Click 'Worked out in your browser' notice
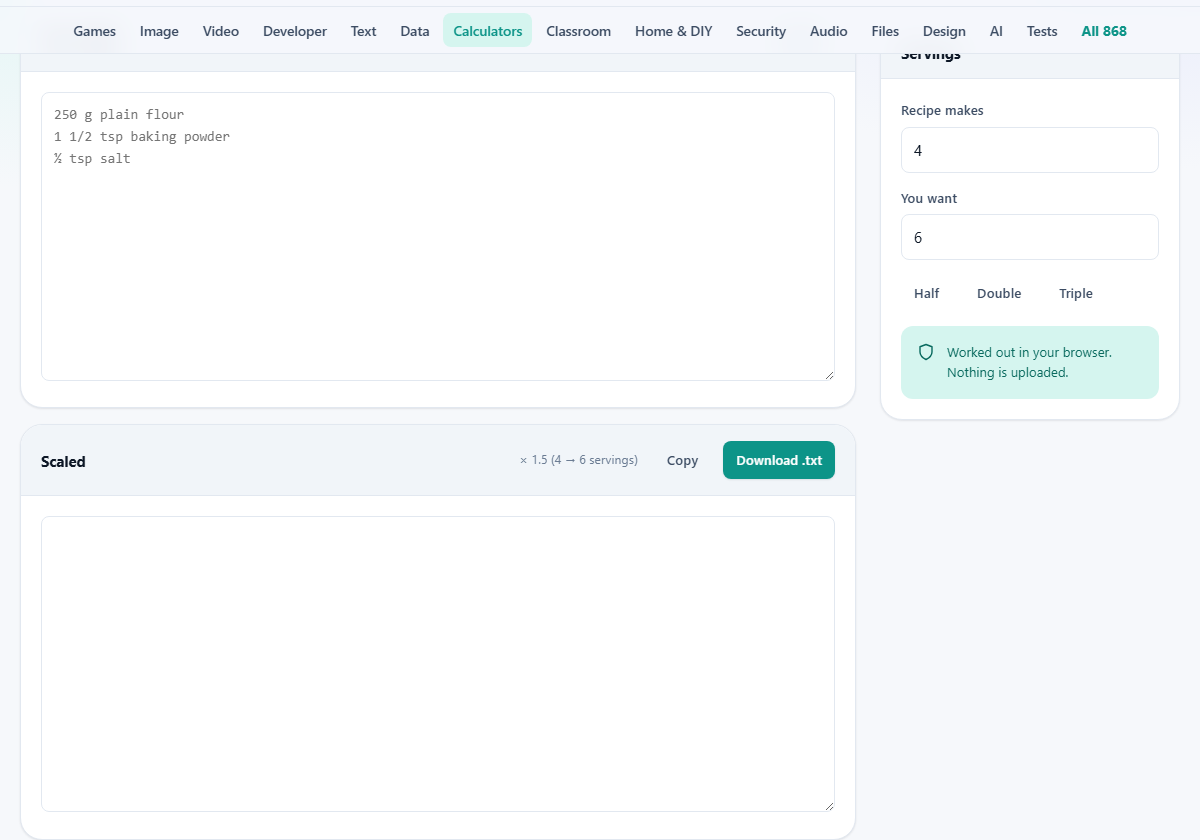The image size is (1200, 840). (x=1029, y=362)
